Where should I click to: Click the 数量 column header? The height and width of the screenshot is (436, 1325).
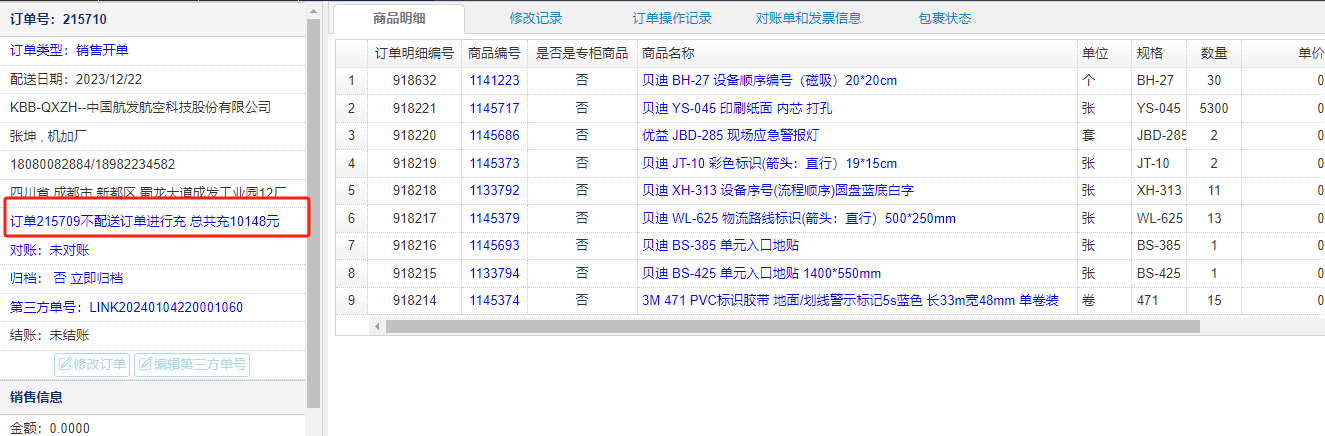pyautogui.click(x=1214, y=53)
